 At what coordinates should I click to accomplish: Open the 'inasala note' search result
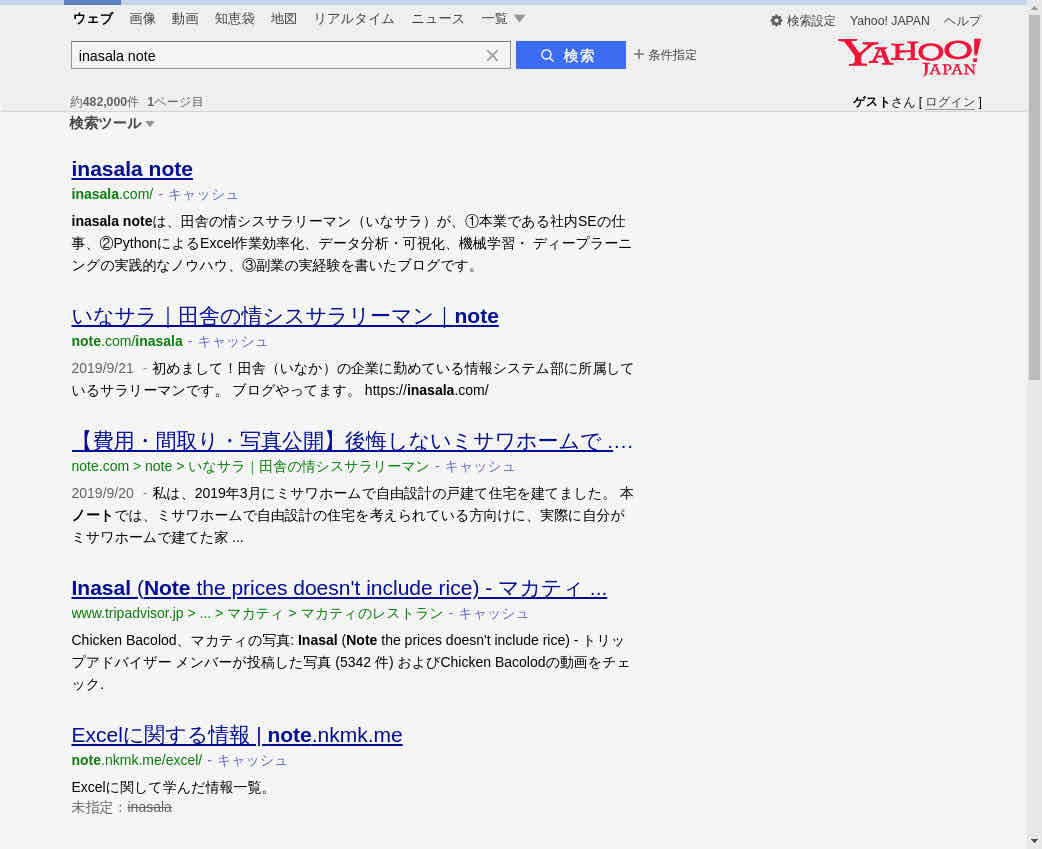(132, 169)
